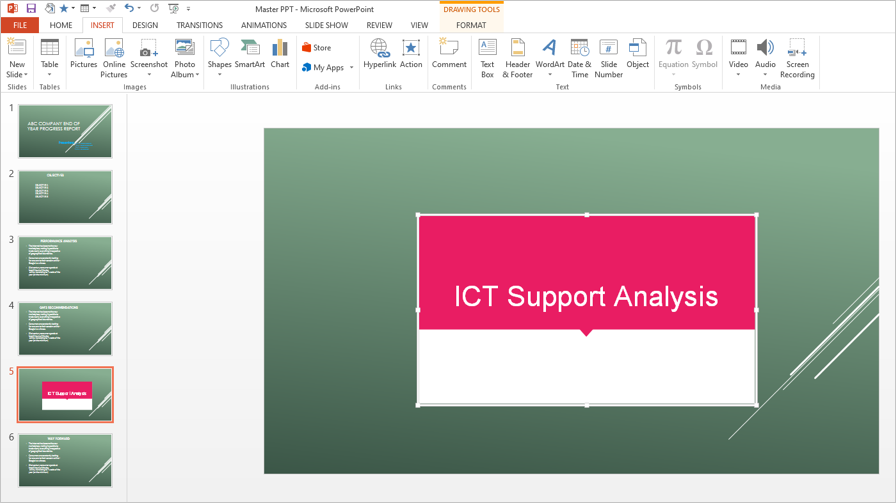Open the SmartArt graphic dialog
The height and width of the screenshot is (503, 896).
(250, 56)
